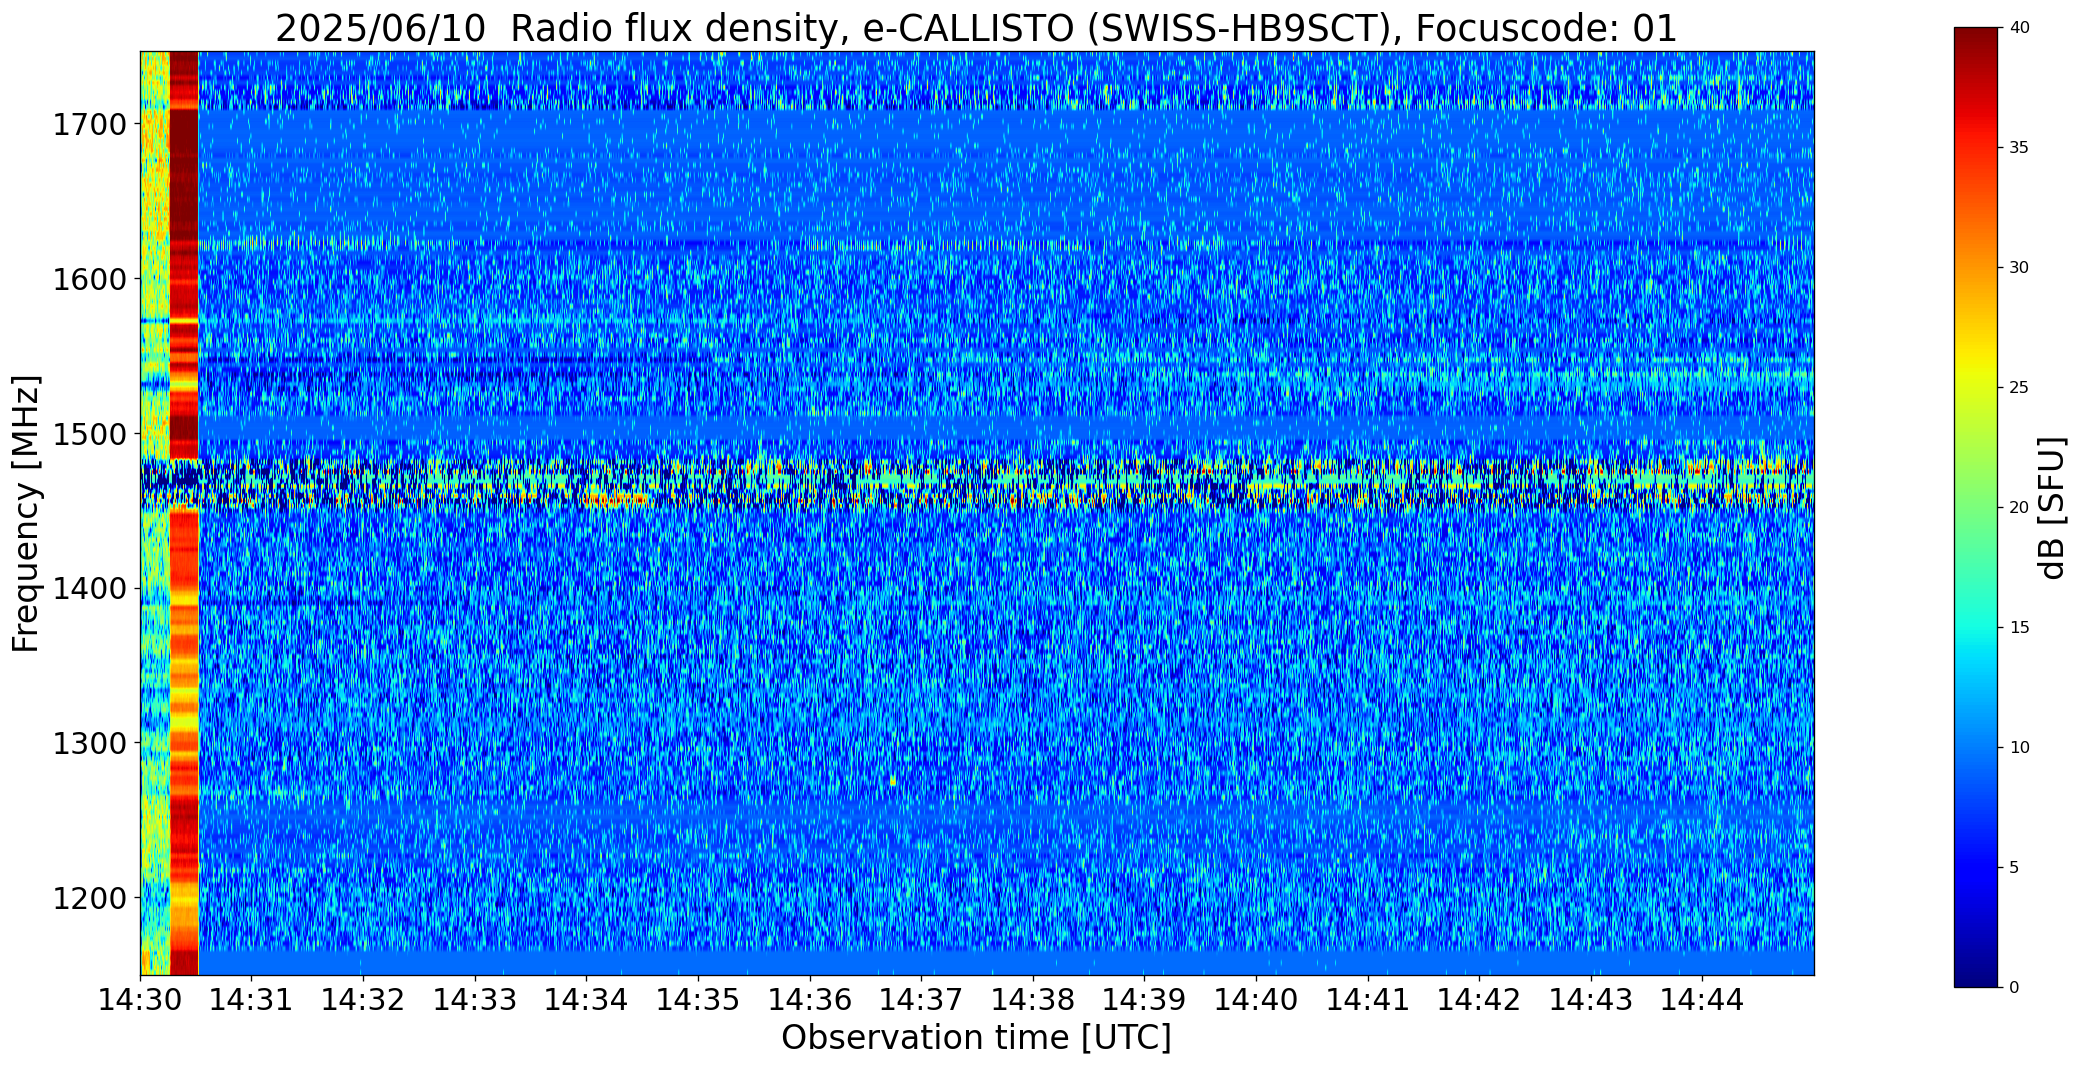Screen dimensions: 2082x1067
Task: Click the 1500 frequency tick label
Action: (90, 434)
